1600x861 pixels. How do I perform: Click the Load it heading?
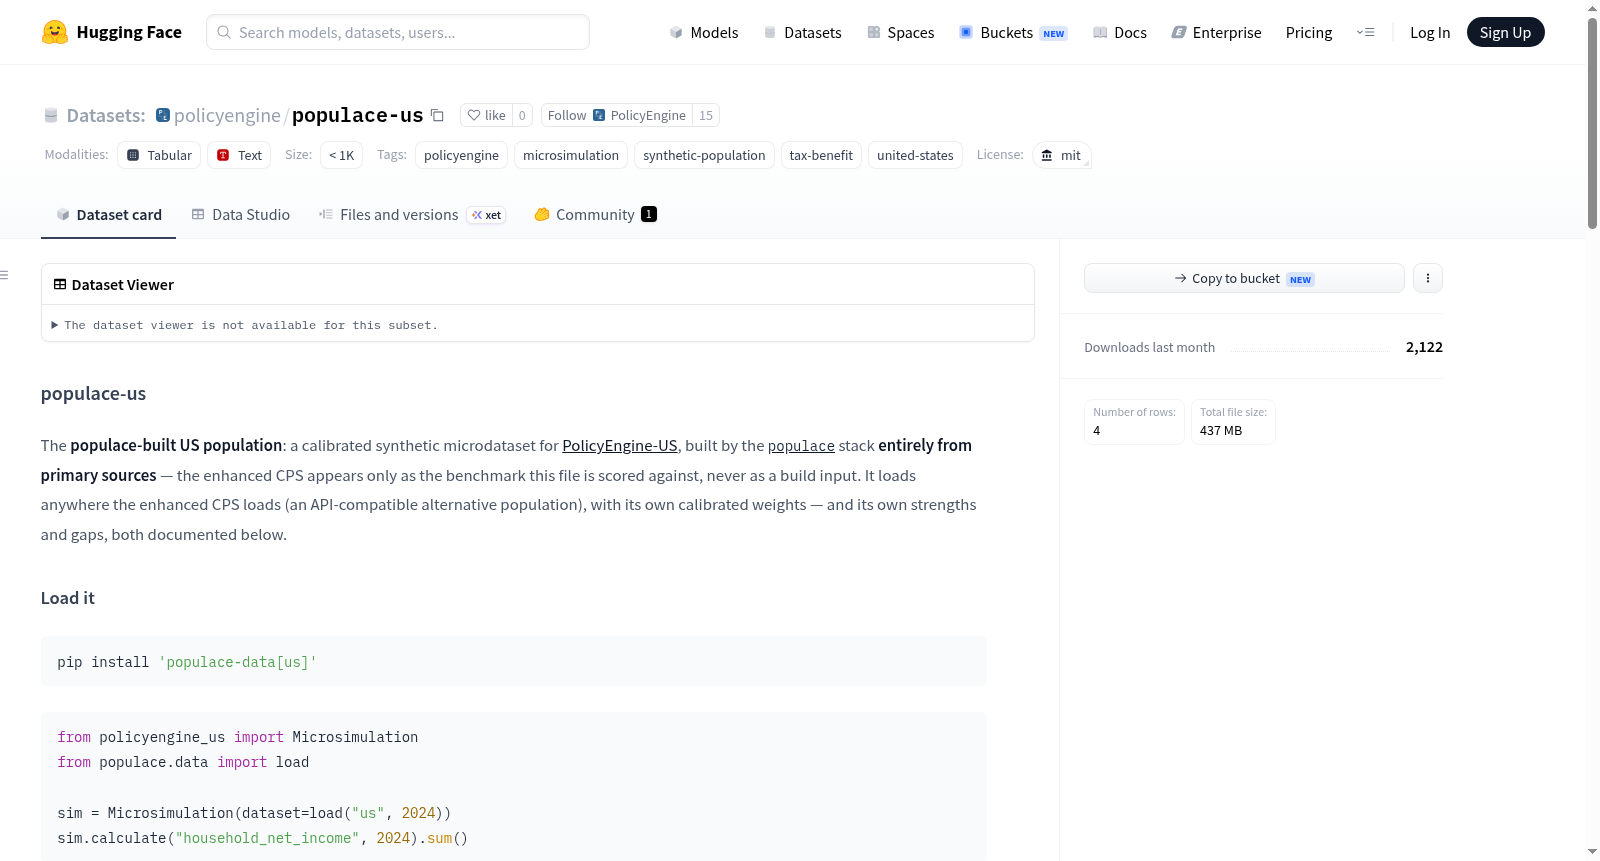point(68,598)
